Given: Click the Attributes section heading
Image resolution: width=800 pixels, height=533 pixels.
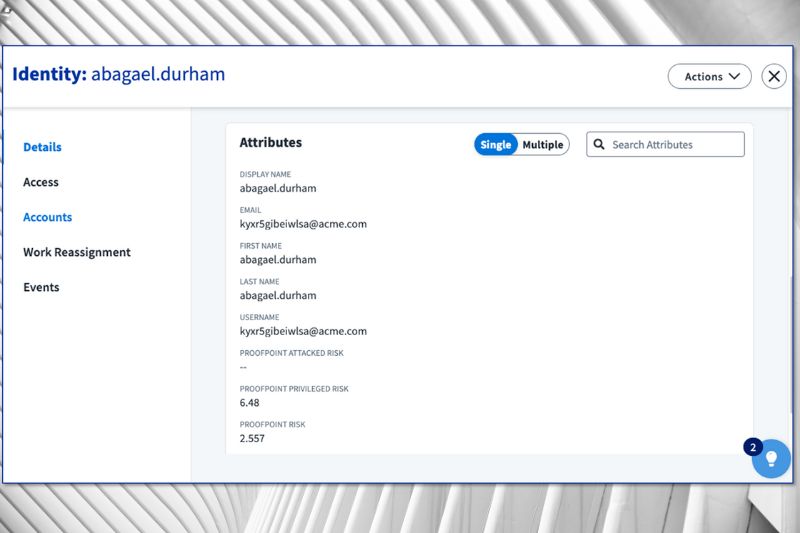Looking at the screenshot, I should [x=271, y=143].
